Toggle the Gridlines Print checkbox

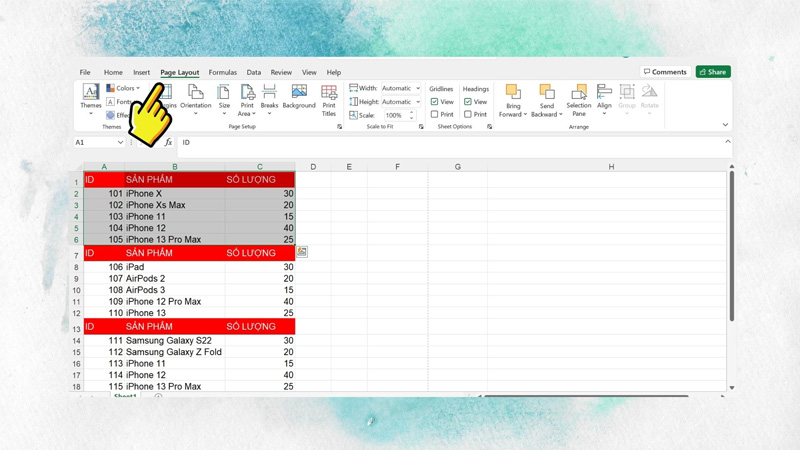point(434,114)
